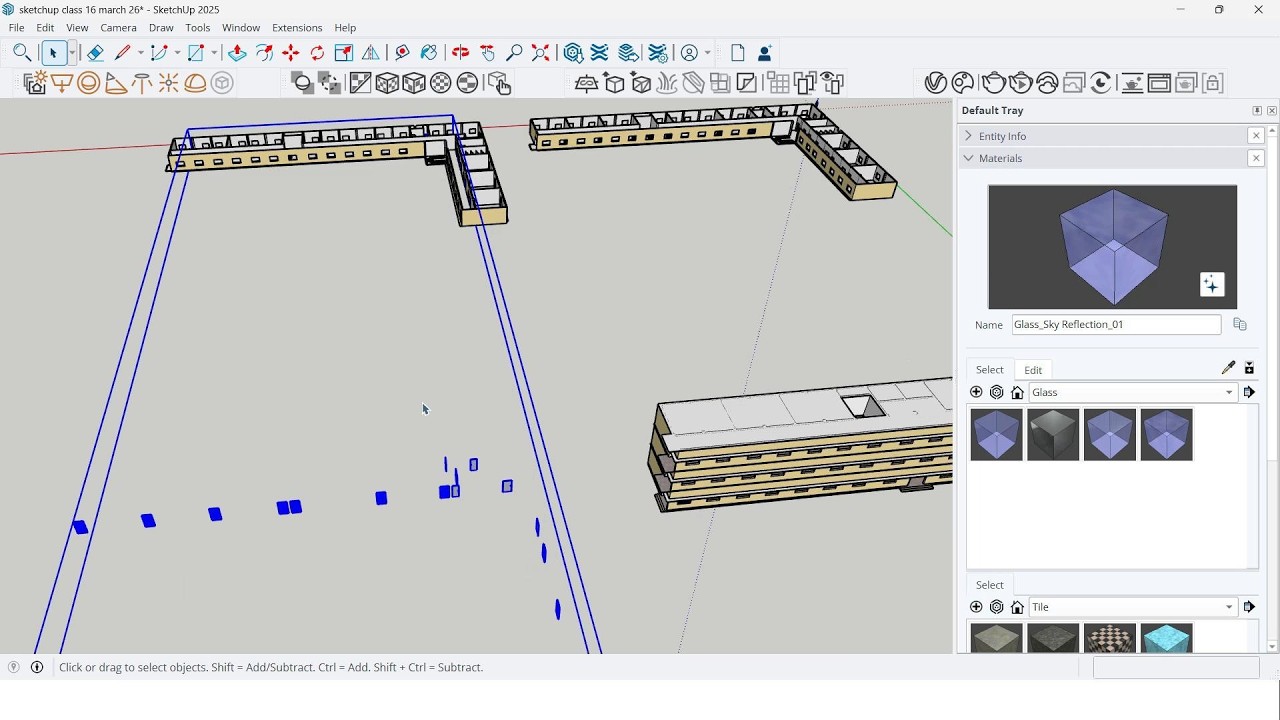The width and height of the screenshot is (1280, 720).
Task: Close the Materials panel
Action: click(x=1257, y=158)
